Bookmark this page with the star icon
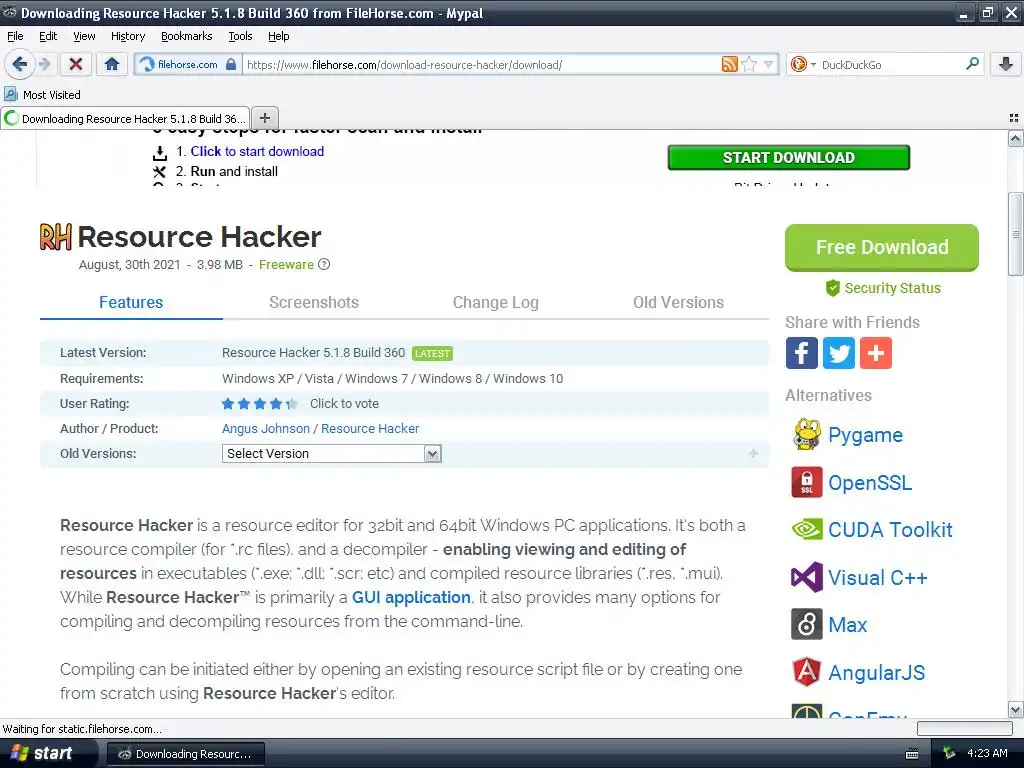This screenshot has height=768, width=1024. tap(749, 64)
